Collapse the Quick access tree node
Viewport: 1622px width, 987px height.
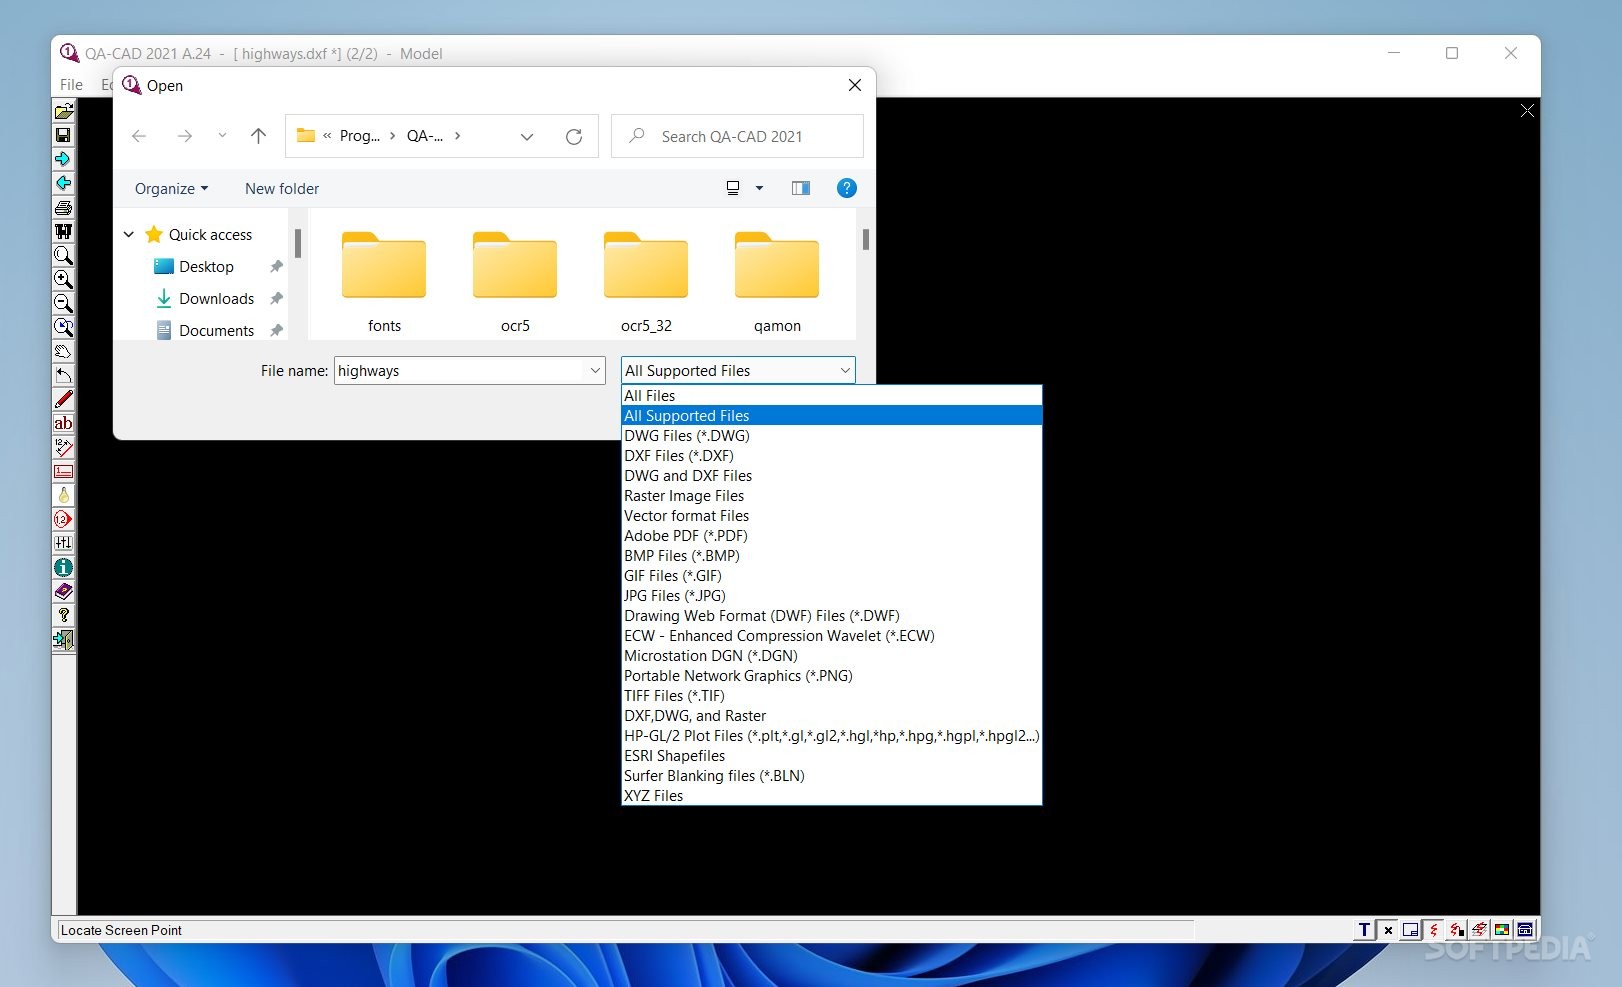point(129,234)
